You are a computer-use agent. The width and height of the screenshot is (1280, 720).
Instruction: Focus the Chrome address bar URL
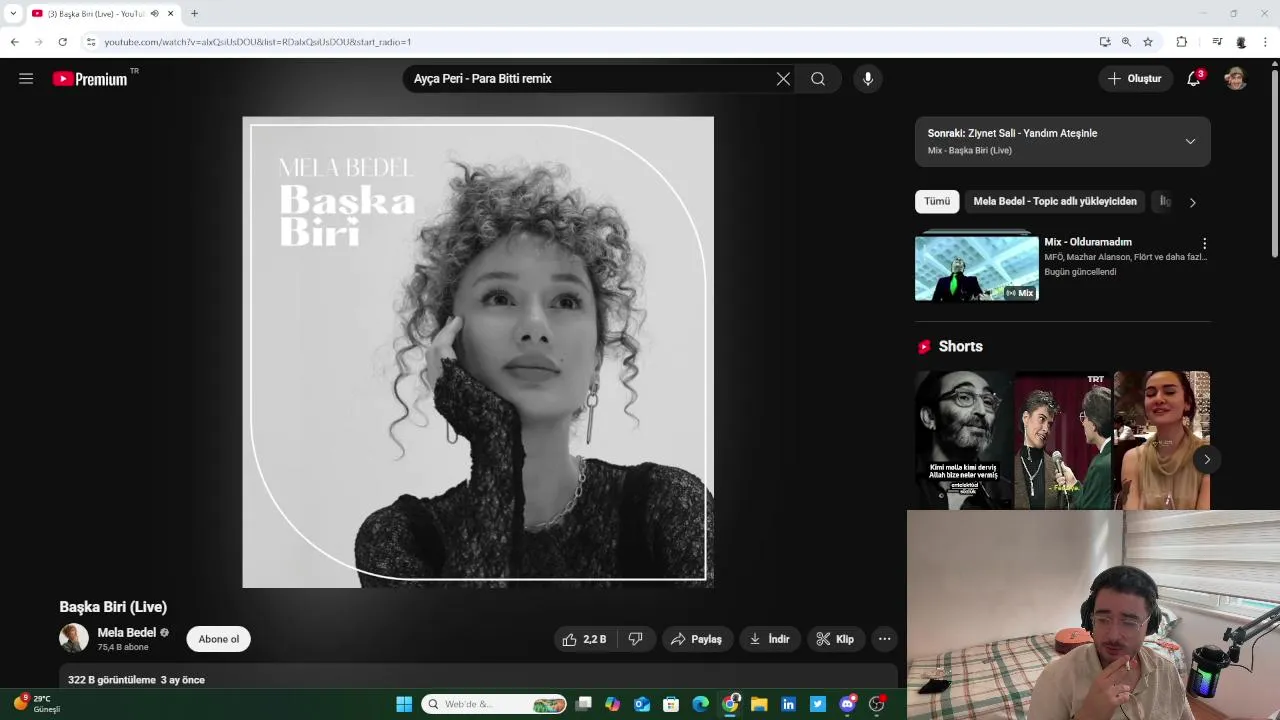tap(257, 42)
